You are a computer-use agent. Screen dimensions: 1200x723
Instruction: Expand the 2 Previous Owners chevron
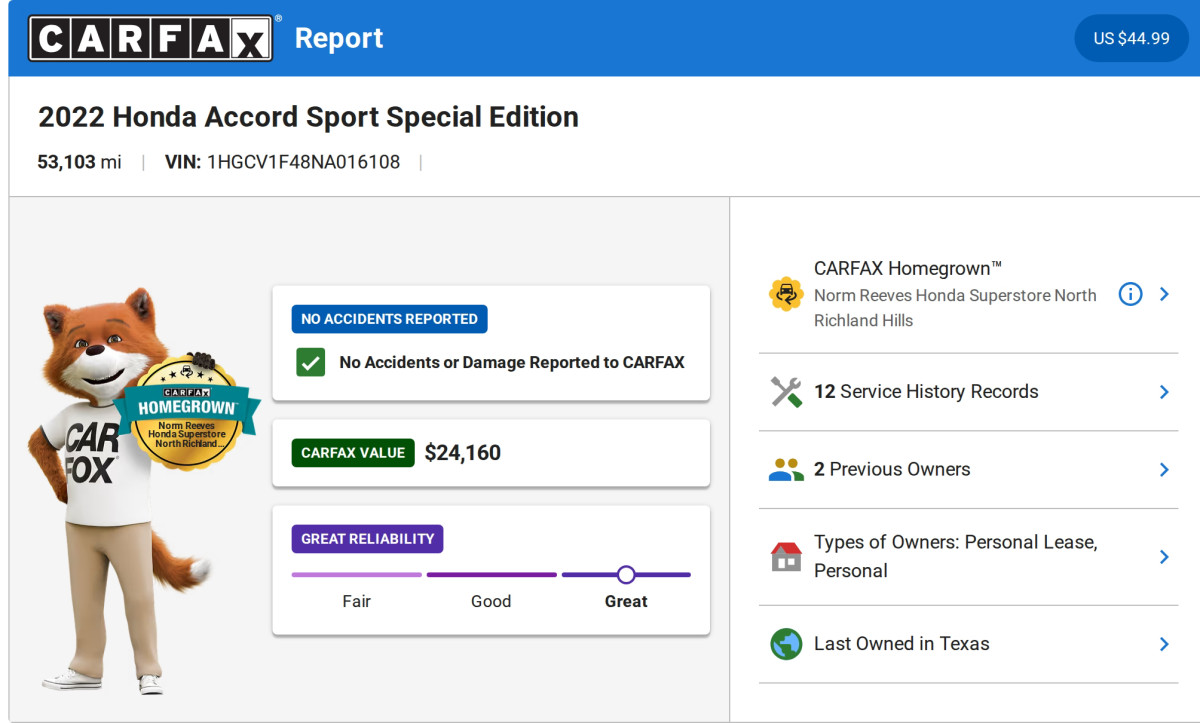click(1164, 470)
